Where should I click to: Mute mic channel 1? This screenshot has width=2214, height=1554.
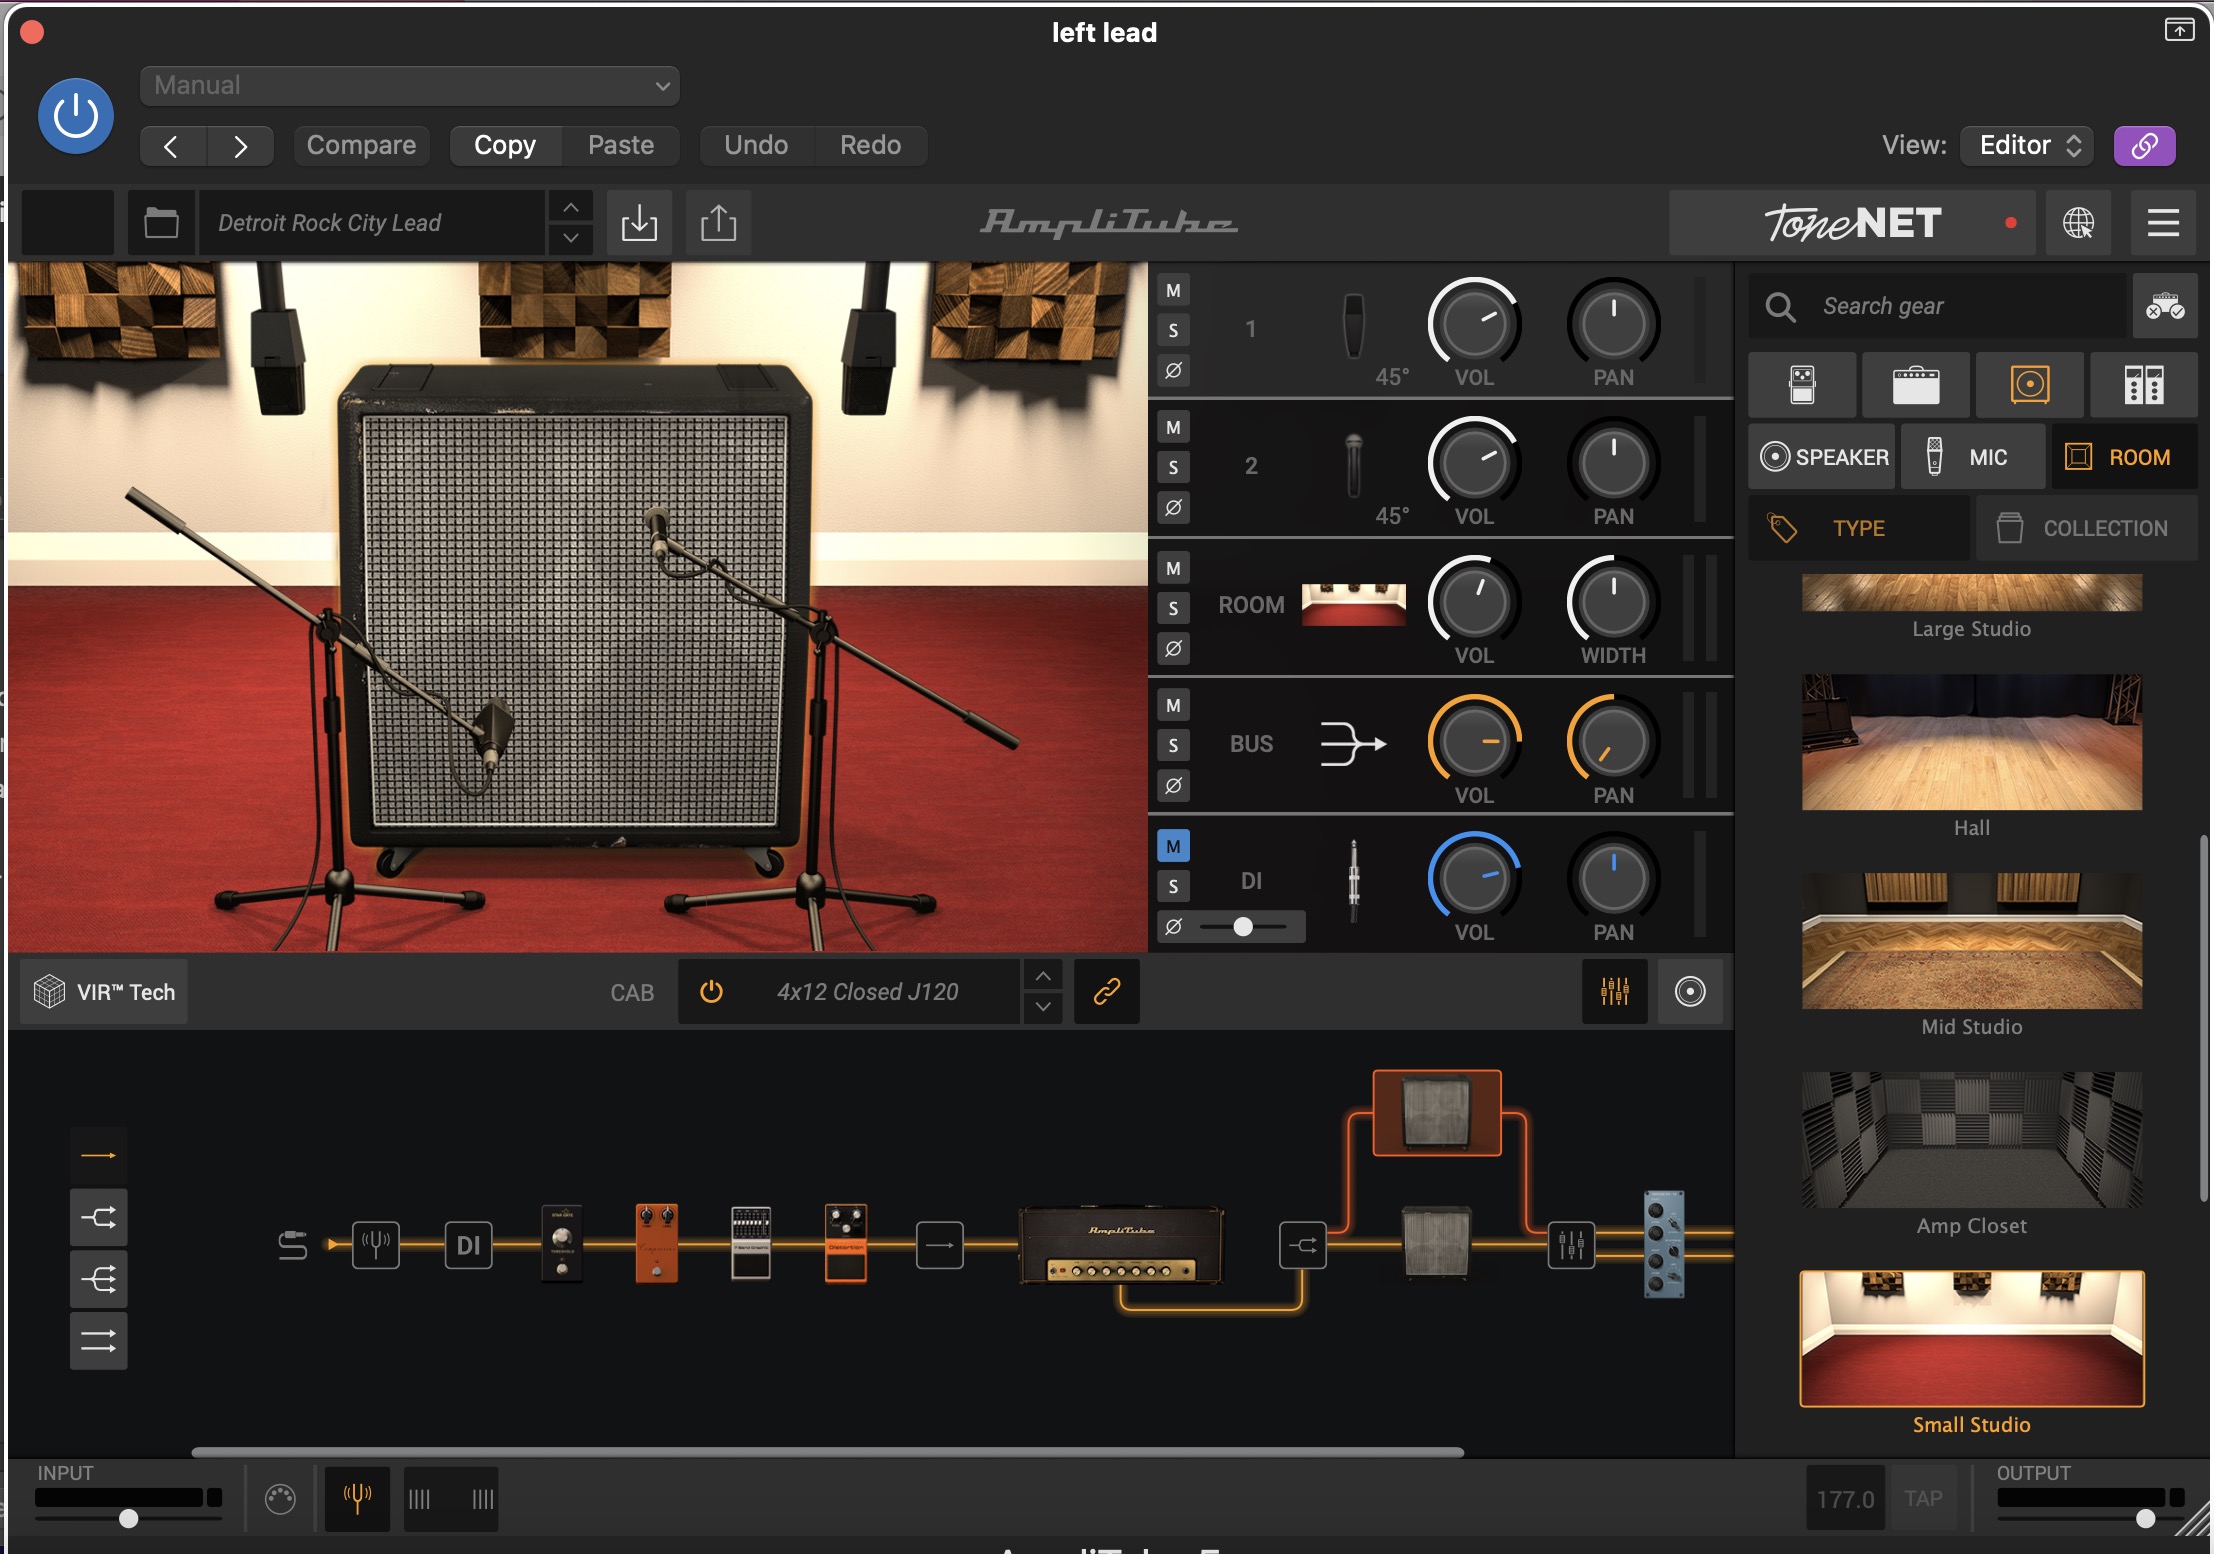[x=1173, y=291]
